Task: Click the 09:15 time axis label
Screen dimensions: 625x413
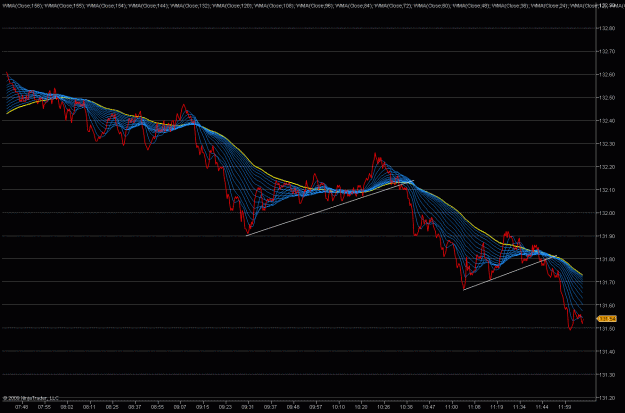Action: tap(203, 407)
